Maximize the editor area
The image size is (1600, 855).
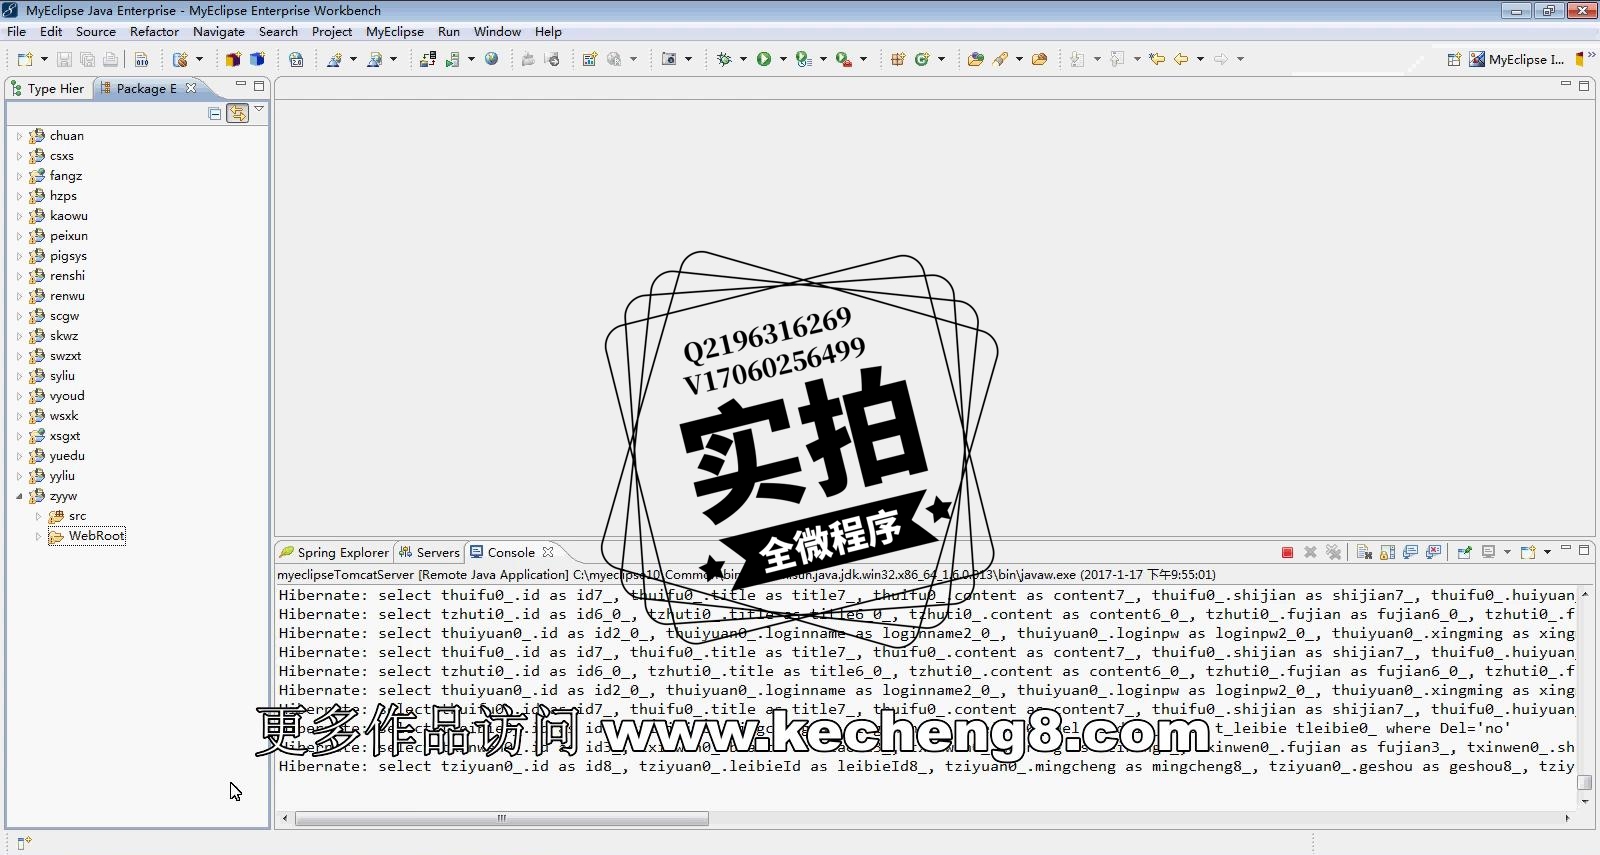1584,86
